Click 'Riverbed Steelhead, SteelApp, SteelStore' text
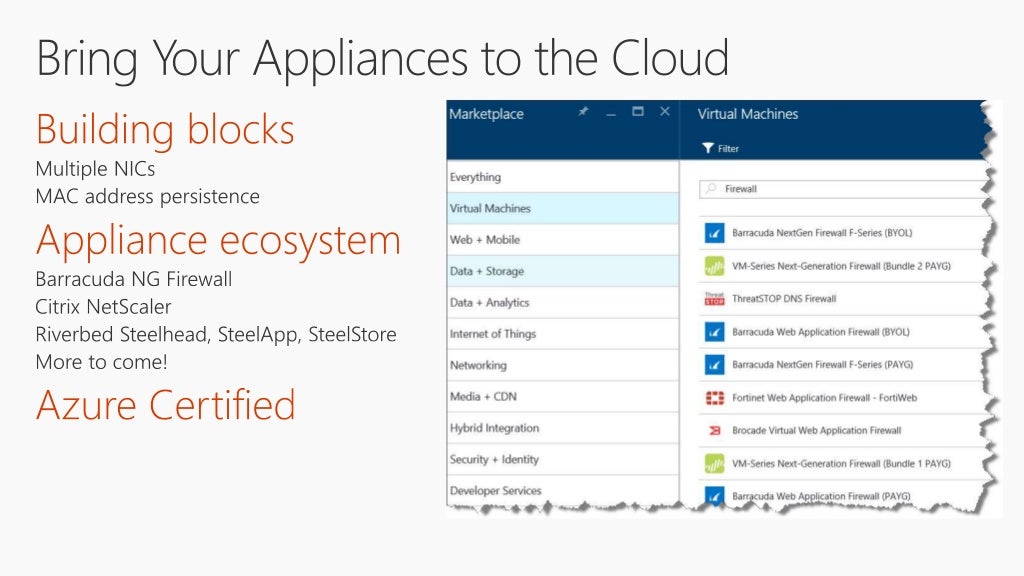This screenshot has width=1024, height=576. 216,334
